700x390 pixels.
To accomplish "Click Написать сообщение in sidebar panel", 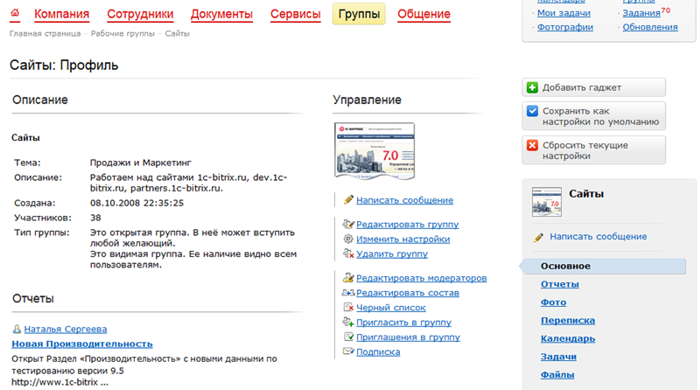I will click(598, 236).
